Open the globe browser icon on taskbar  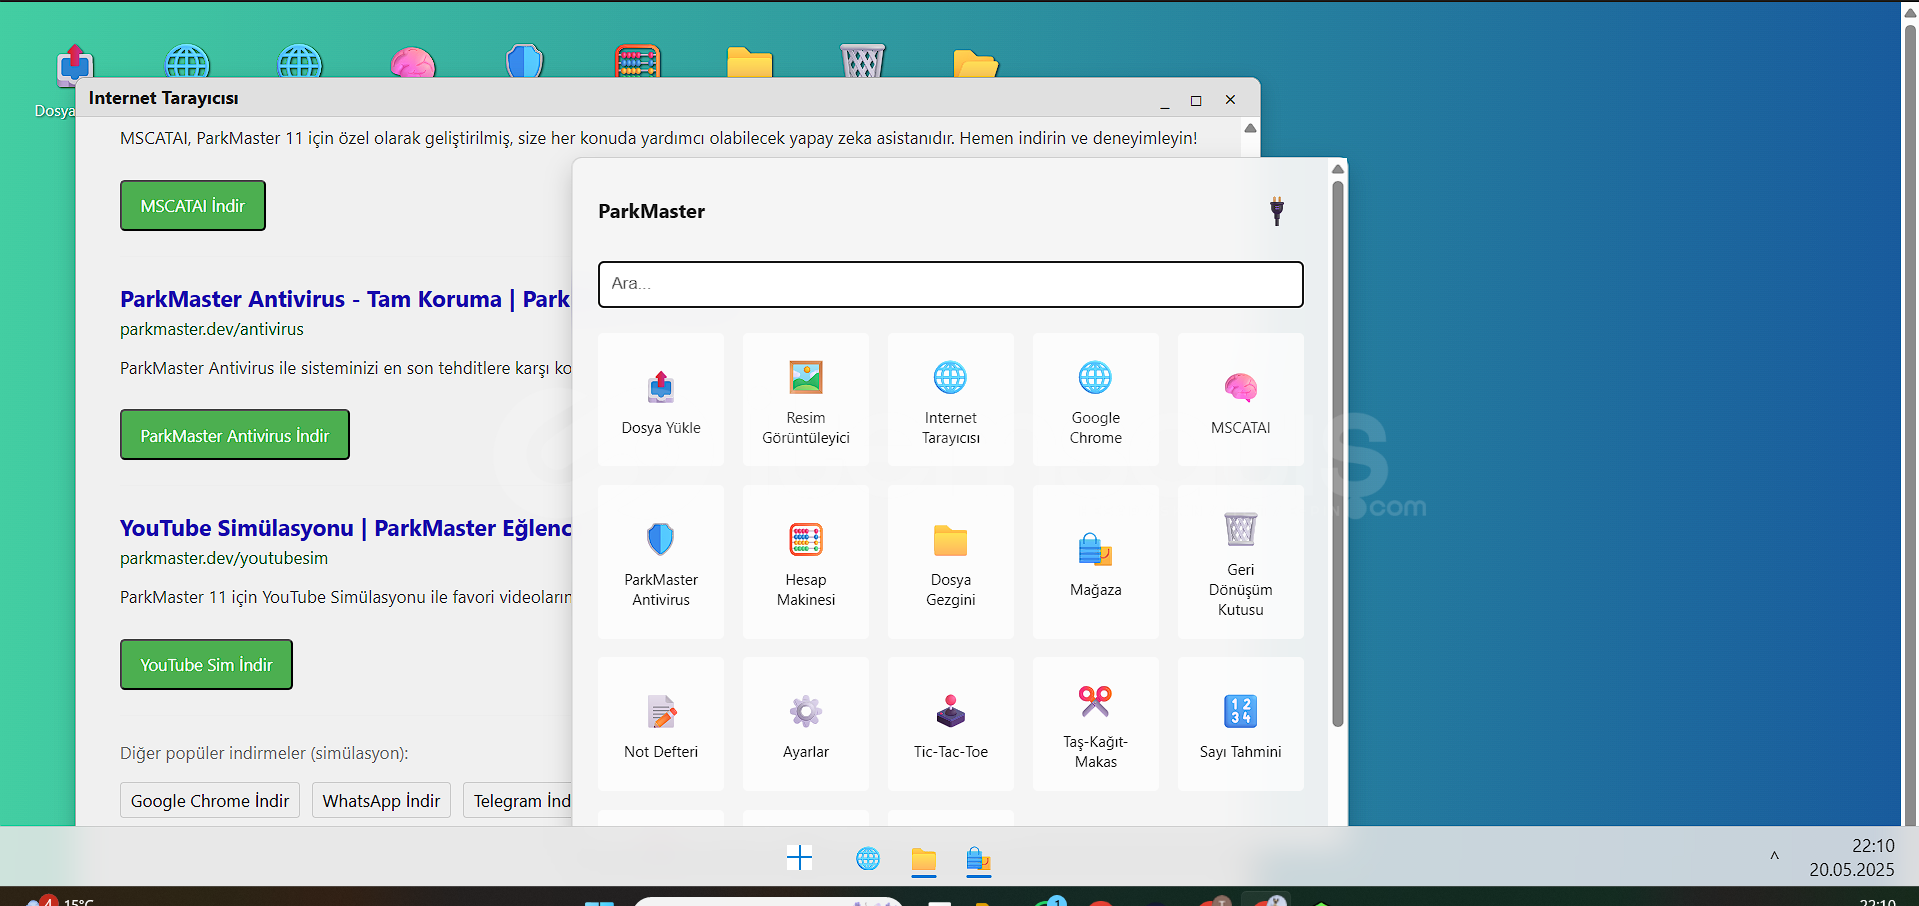[x=868, y=859]
